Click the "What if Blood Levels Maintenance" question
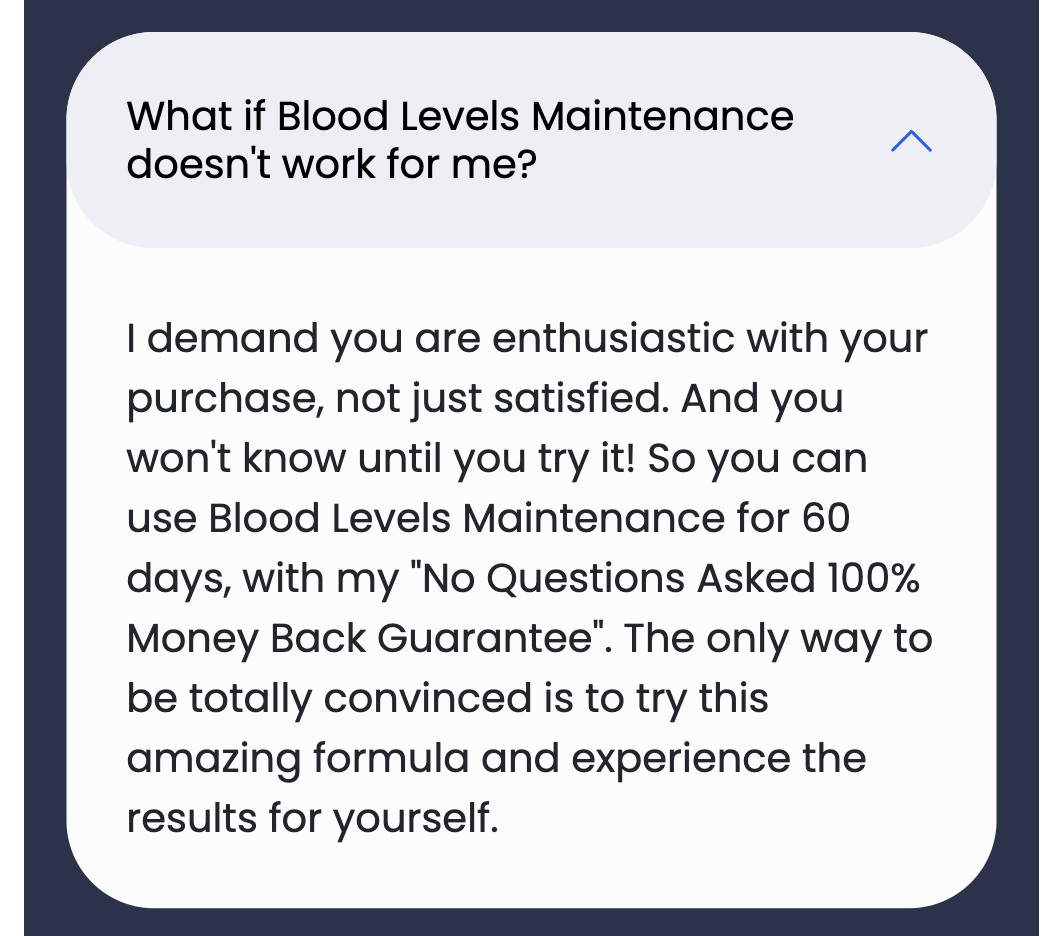The width and height of the screenshot is (1060, 936). point(460,117)
